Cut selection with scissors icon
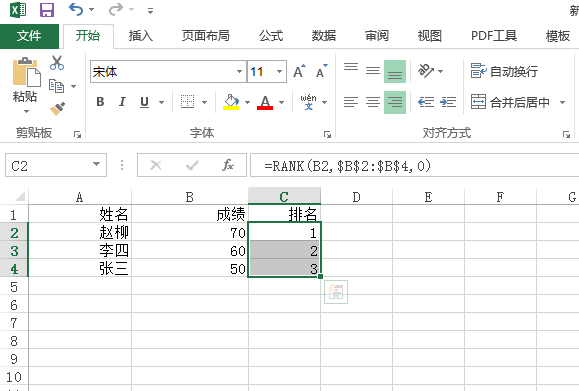This screenshot has height=391, width=579. pyautogui.click(x=57, y=63)
